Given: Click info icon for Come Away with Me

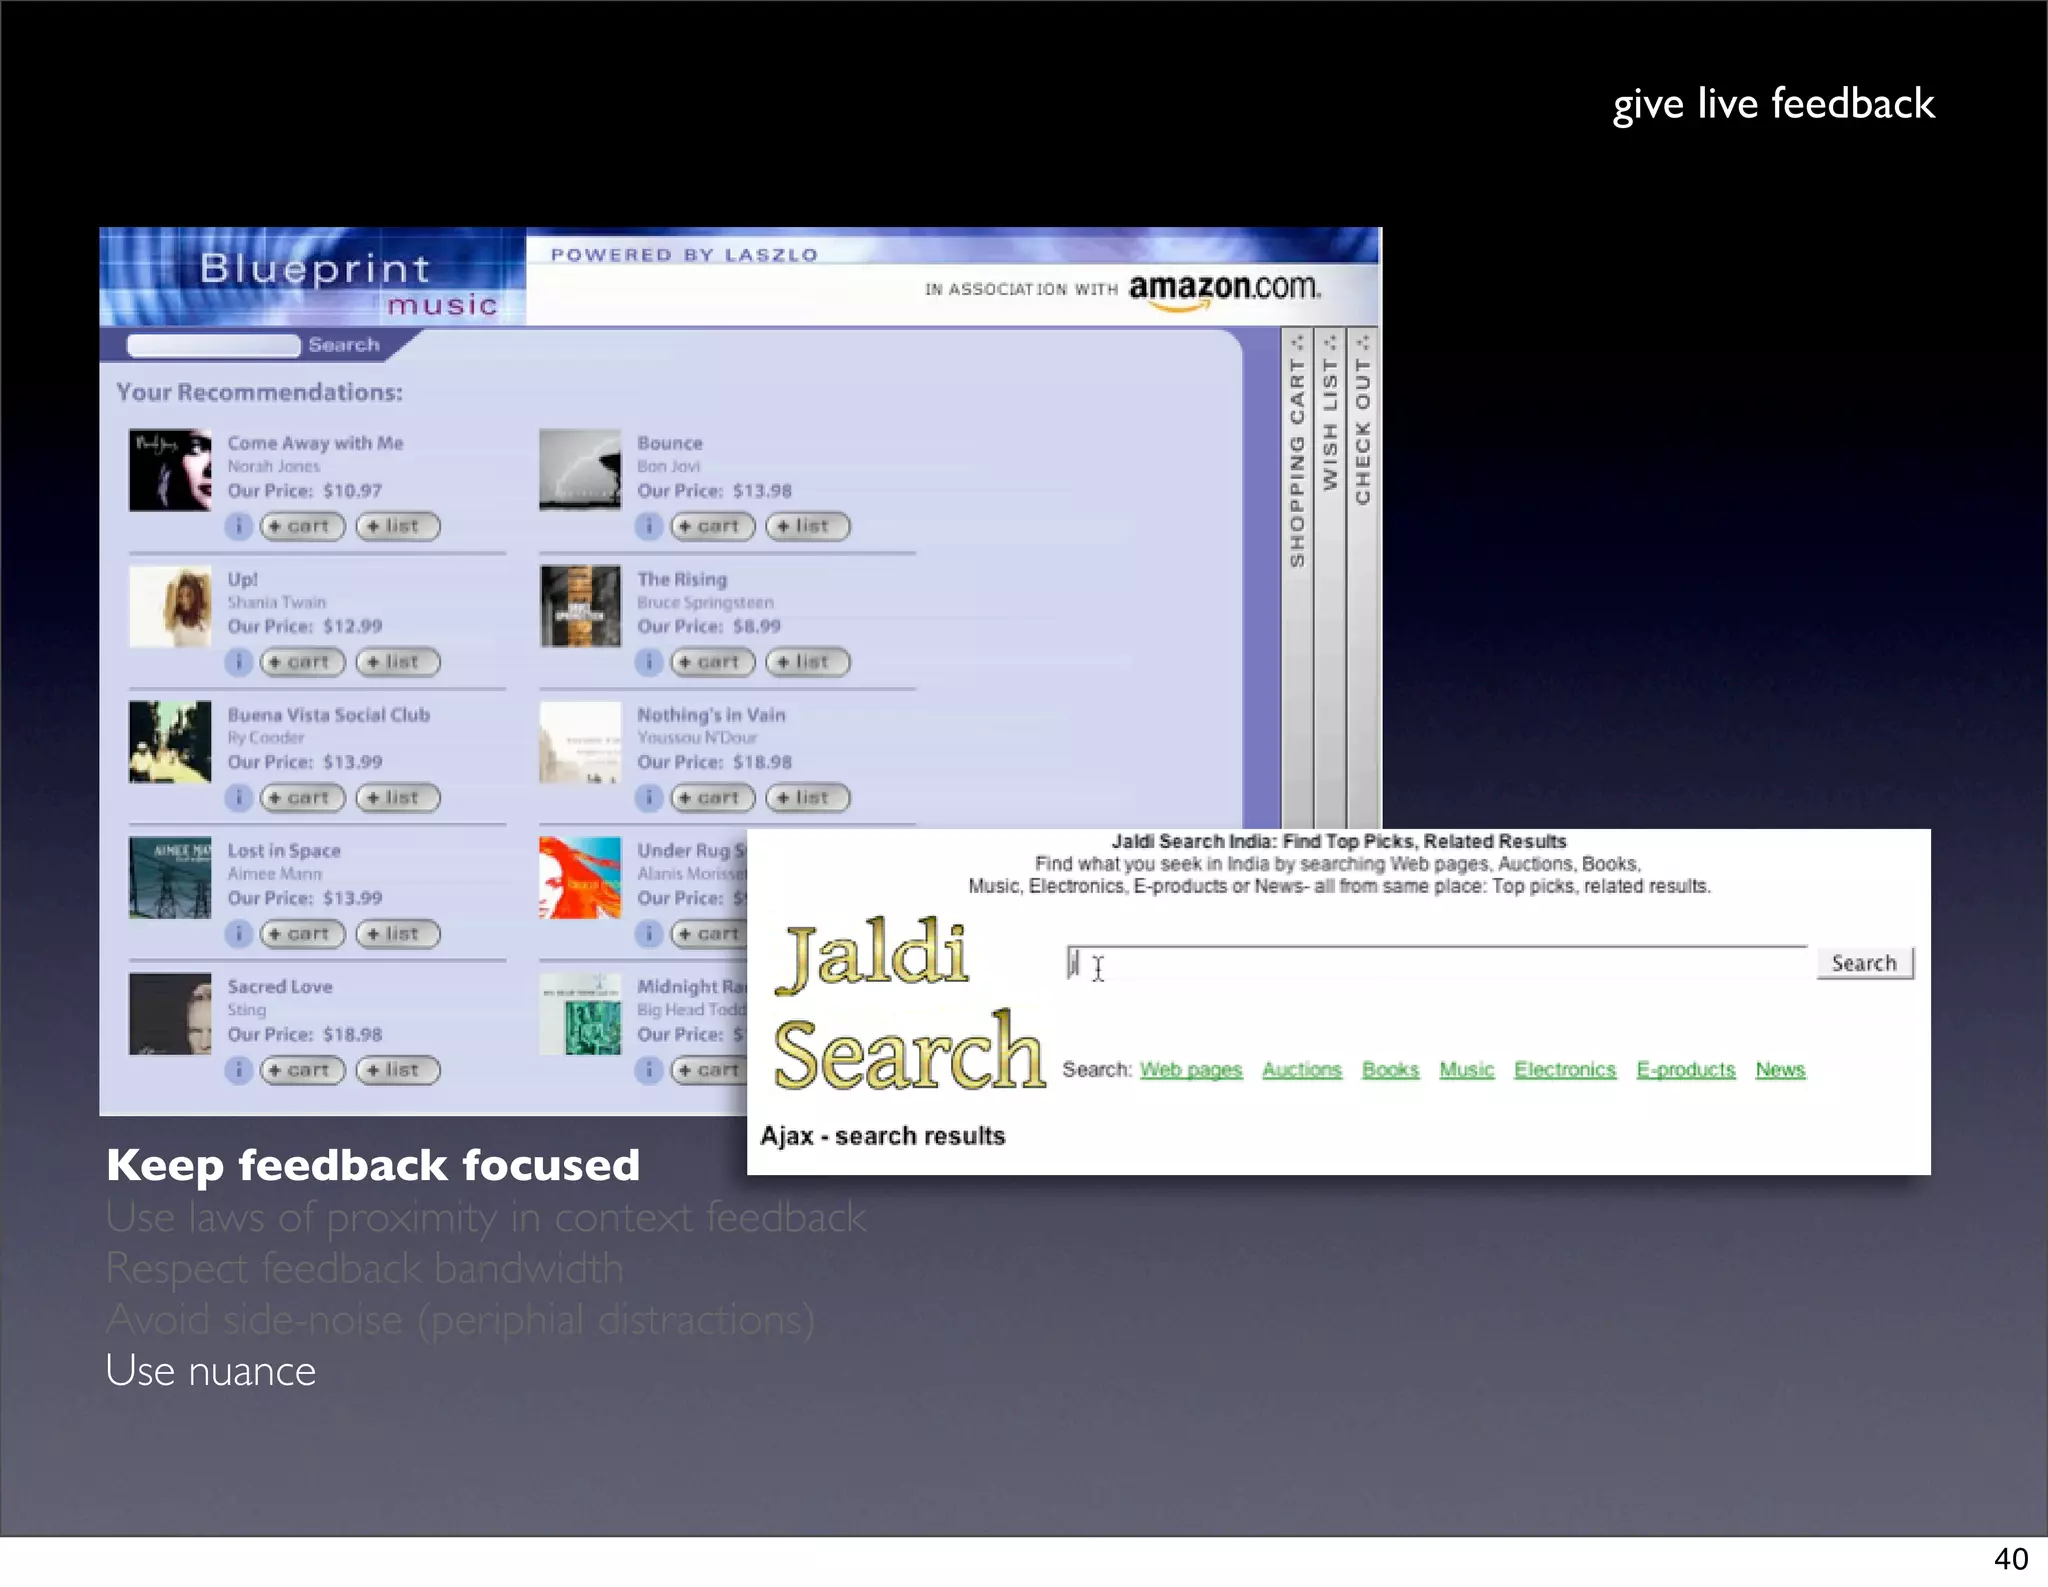Looking at the screenshot, I should tap(238, 526).
